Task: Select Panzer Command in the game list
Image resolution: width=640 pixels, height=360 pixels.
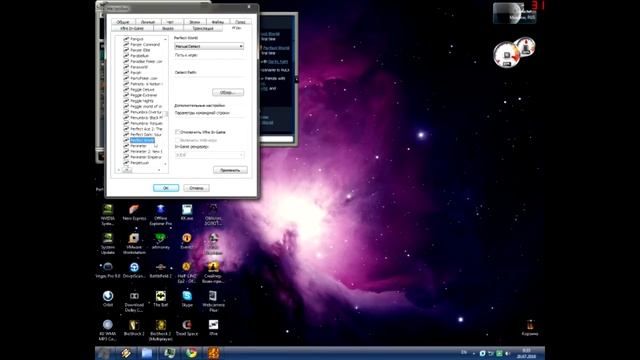Action: point(145,44)
